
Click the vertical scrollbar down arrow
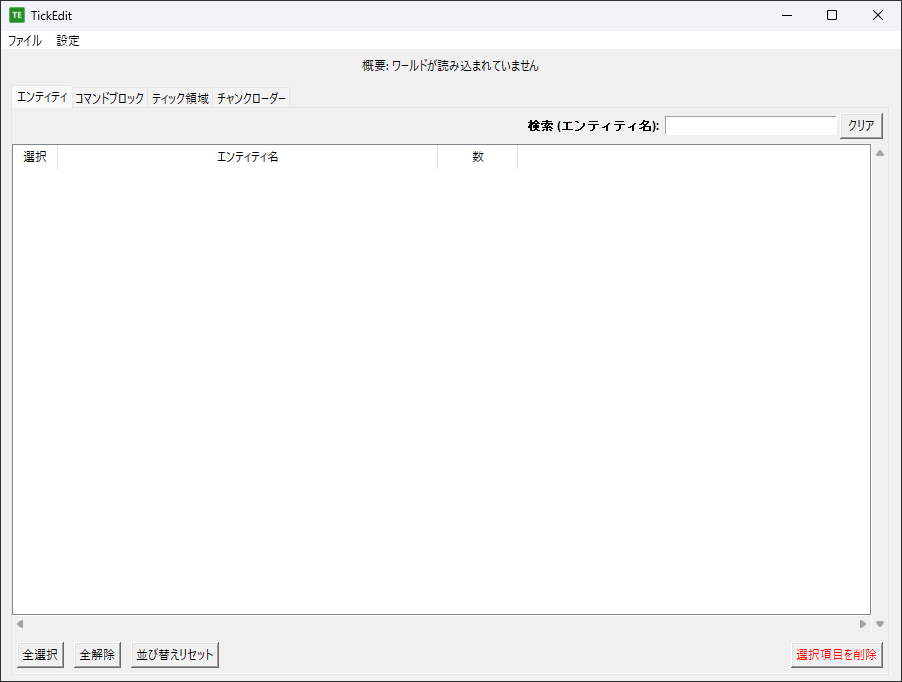click(x=880, y=624)
